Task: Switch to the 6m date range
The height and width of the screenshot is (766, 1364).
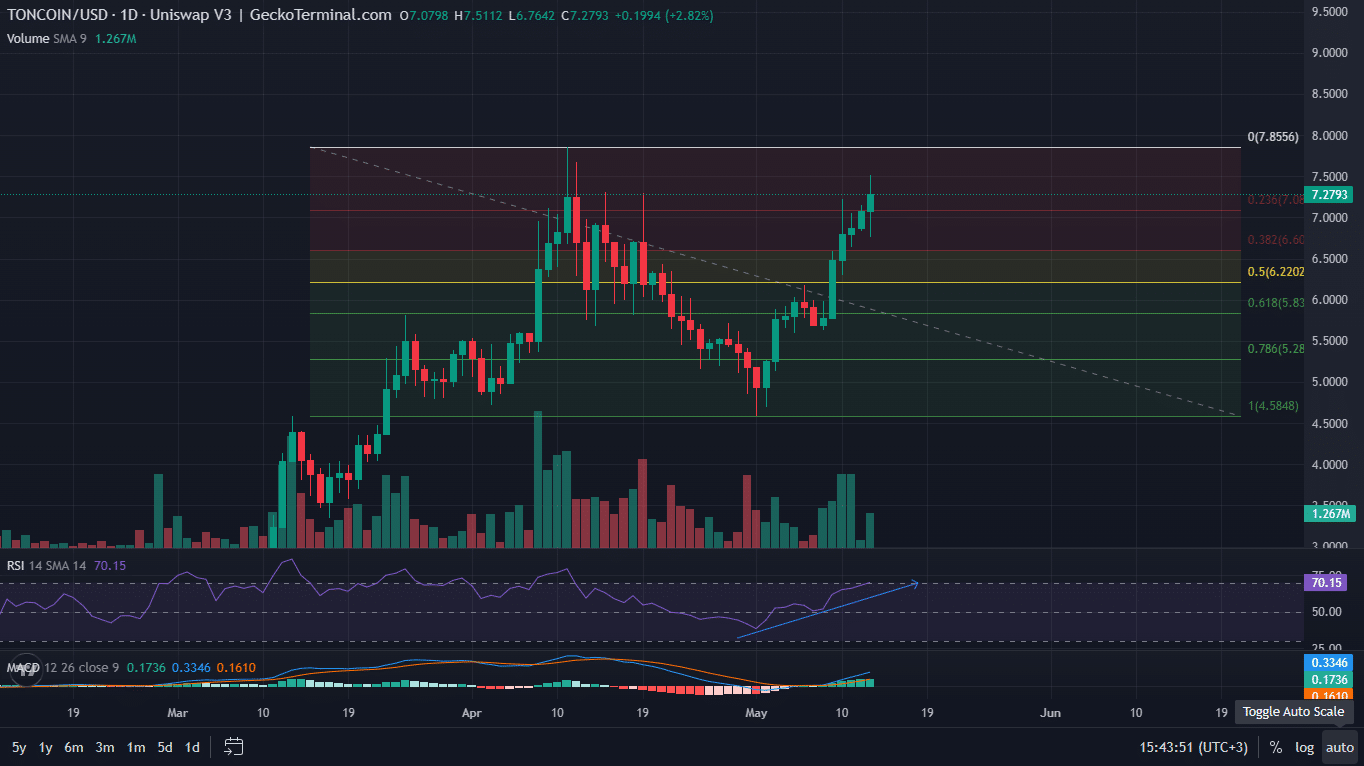Action: [74, 747]
